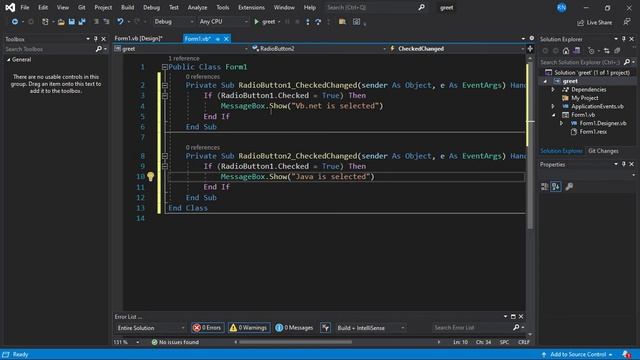Collapse the Public Class Form1 outline box
640x360 pixels.
164,67
